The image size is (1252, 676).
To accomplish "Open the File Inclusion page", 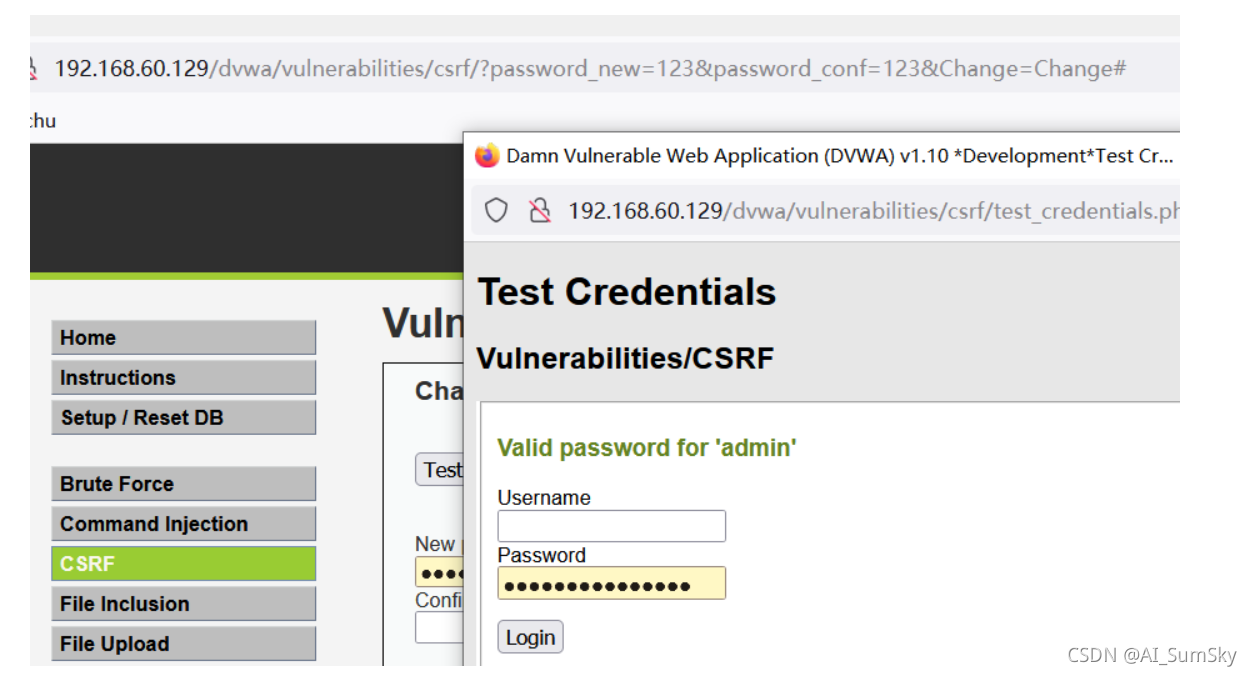I will click(x=184, y=604).
